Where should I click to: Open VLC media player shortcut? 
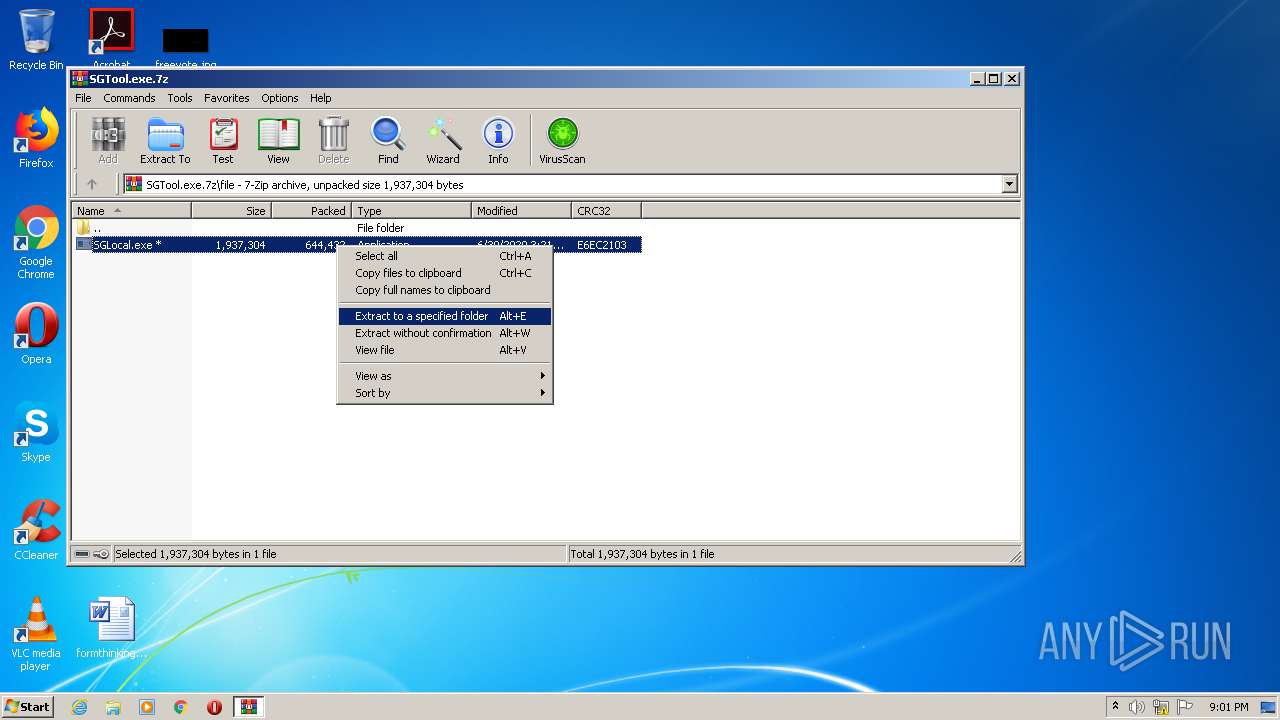point(36,634)
